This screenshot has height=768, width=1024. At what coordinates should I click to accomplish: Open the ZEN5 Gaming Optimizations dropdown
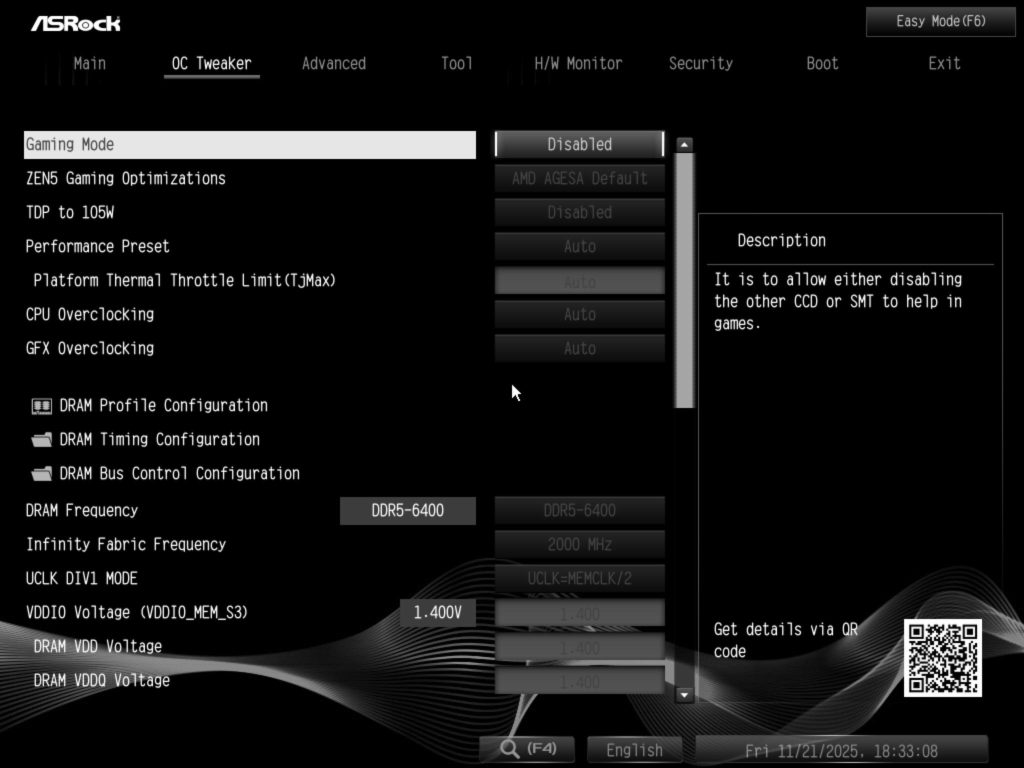[579, 178]
